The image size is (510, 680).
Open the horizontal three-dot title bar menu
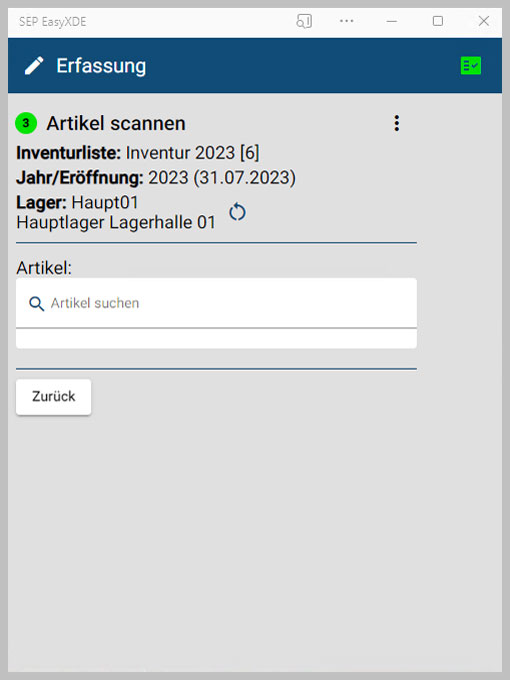click(347, 21)
